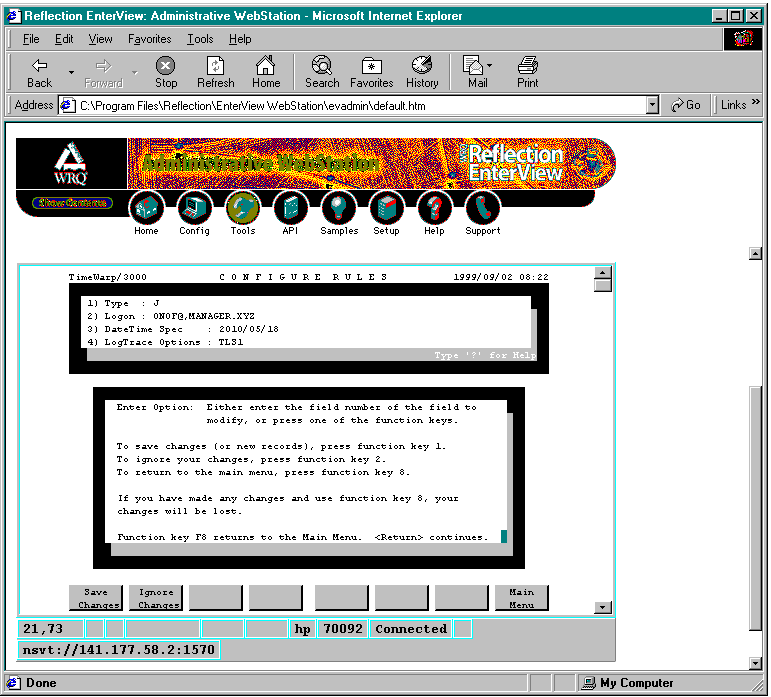Open the Samples lightbulb icon
The width and height of the screenshot is (771, 697).
(x=339, y=207)
